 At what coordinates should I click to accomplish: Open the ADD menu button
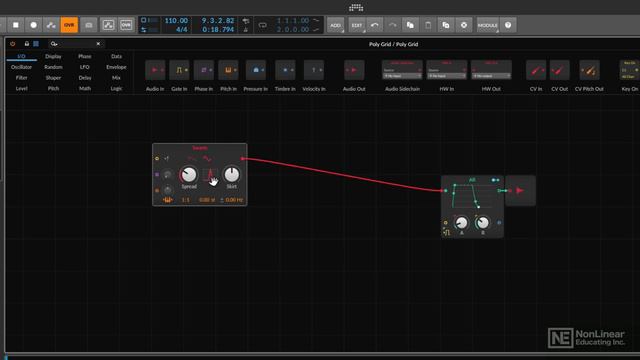point(336,25)
